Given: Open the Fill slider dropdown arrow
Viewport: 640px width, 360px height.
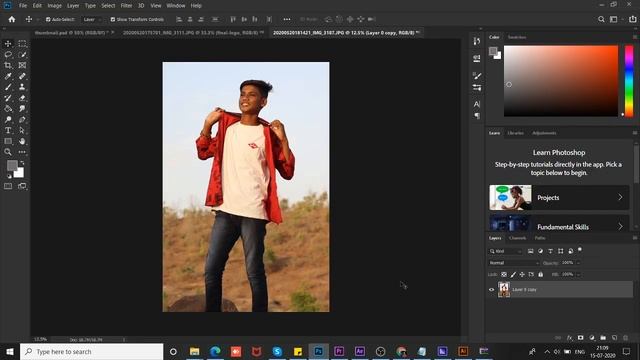Looking at the screenshot, I should [x=578, y=275].
